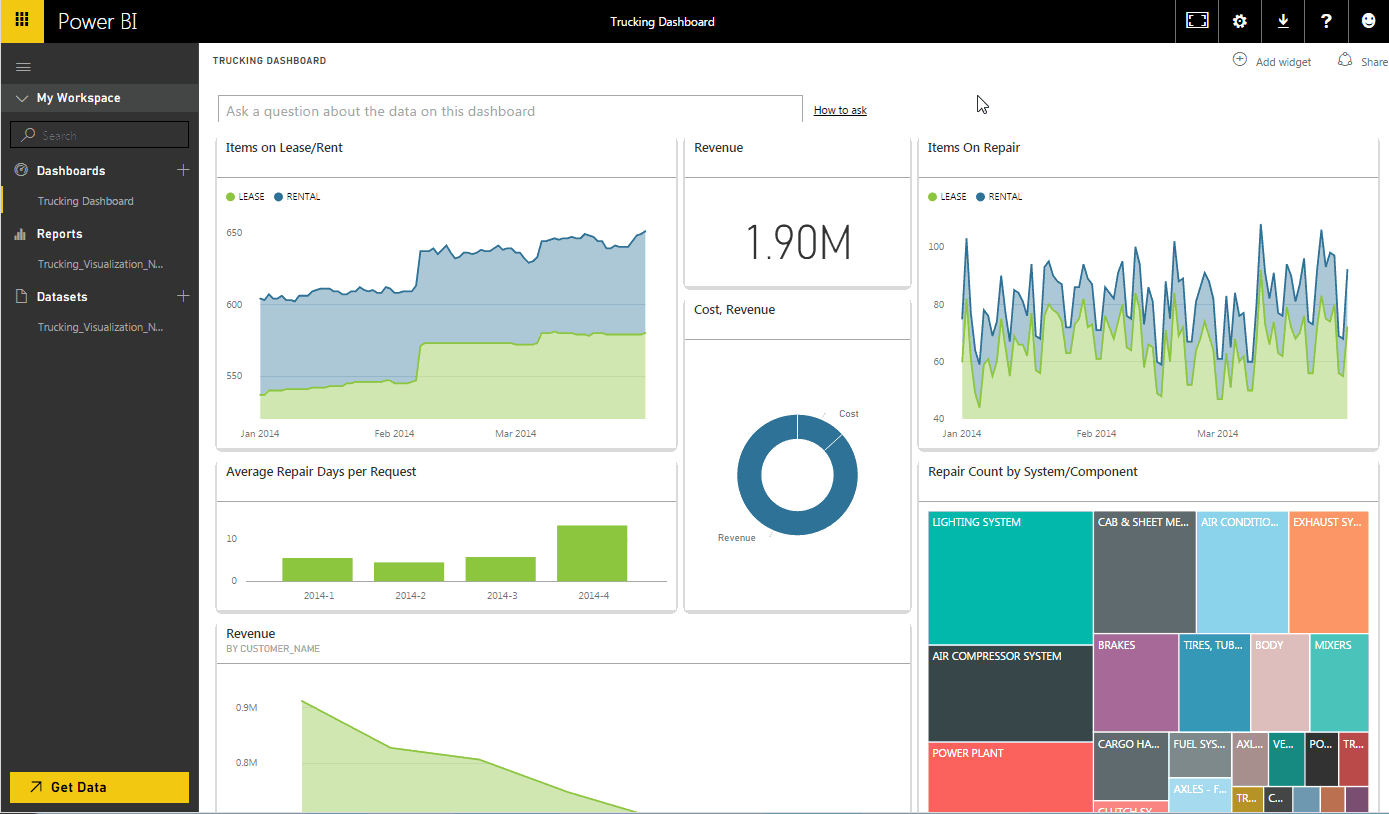Click the Reports bar chart icon

pos(21,234)
